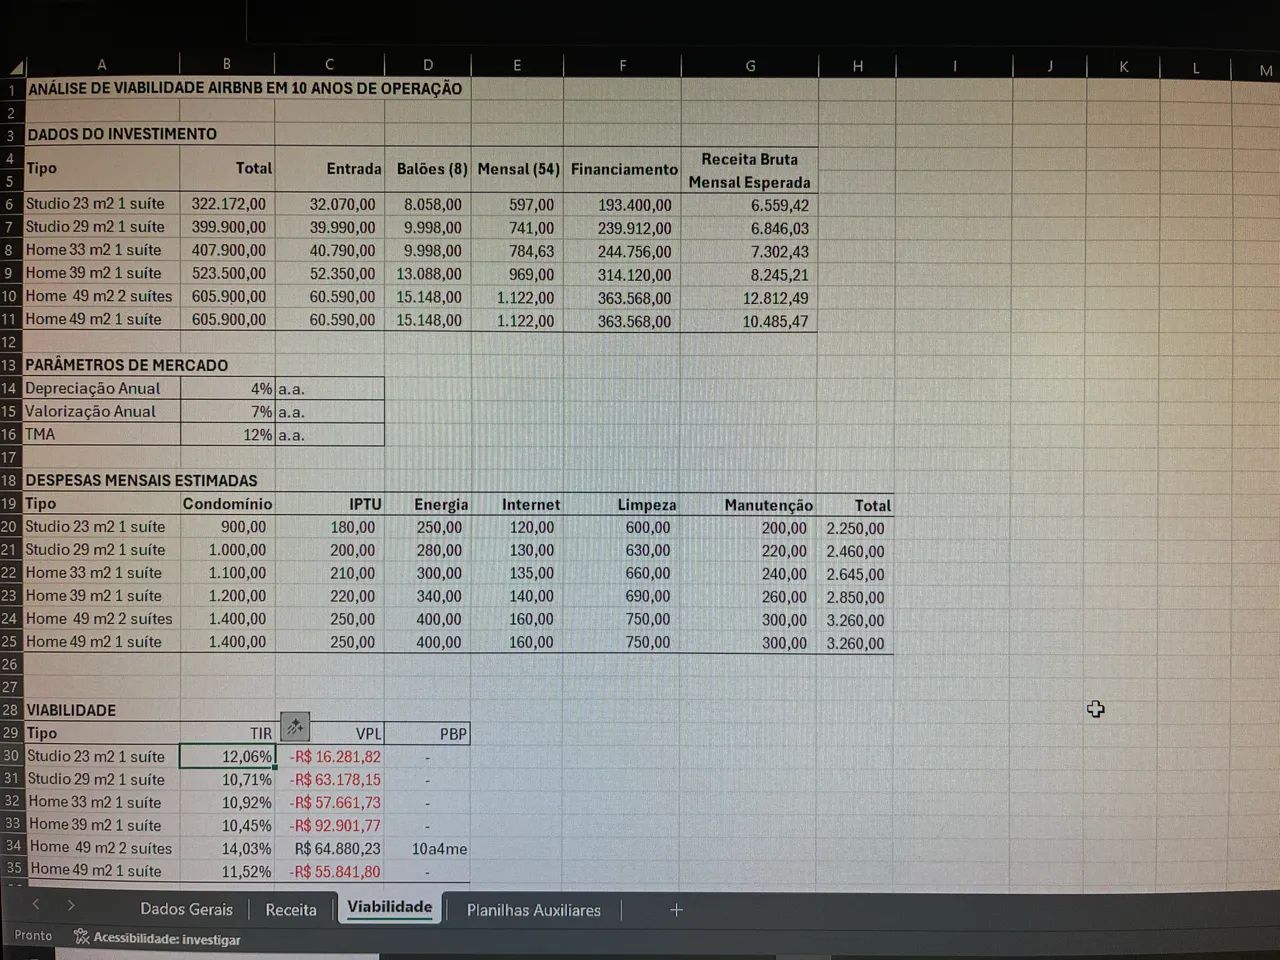The image size is (1280, 960).
Task: Click the title cell ANÁLISE DE VIABILIDADE AIRBNB
Action: tap(245, 88)
